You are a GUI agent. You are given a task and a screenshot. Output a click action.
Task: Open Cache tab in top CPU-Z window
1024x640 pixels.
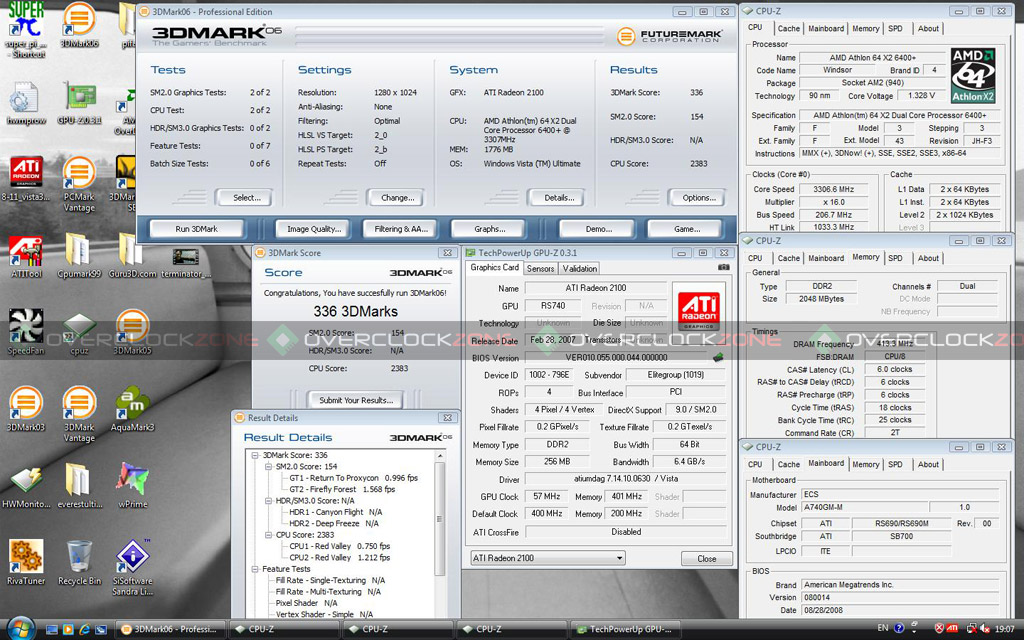point(788,29)
